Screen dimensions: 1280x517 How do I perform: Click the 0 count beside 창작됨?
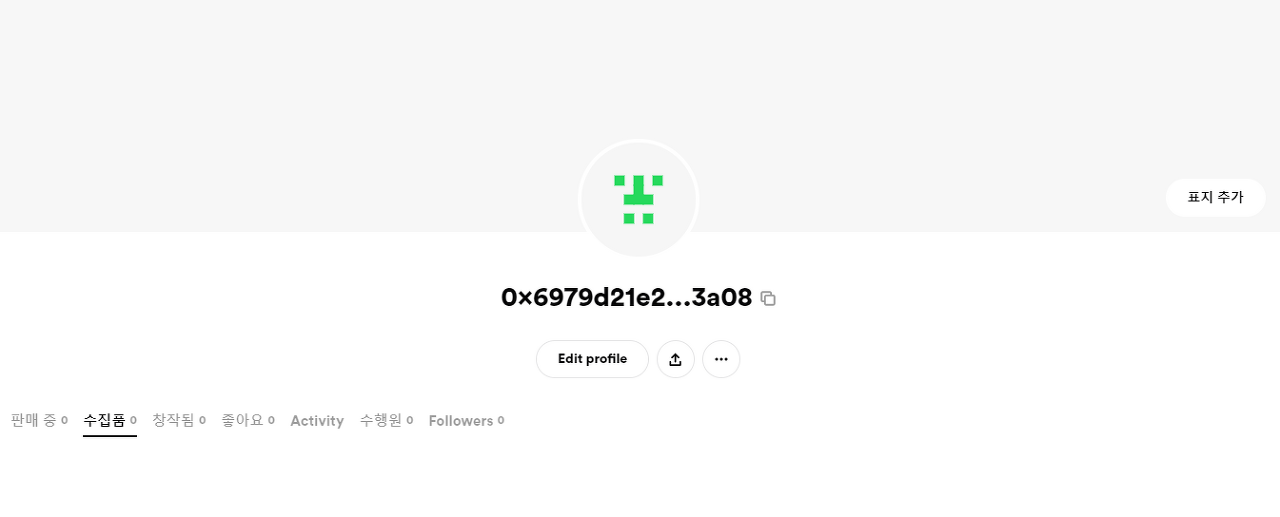[202, 421]
